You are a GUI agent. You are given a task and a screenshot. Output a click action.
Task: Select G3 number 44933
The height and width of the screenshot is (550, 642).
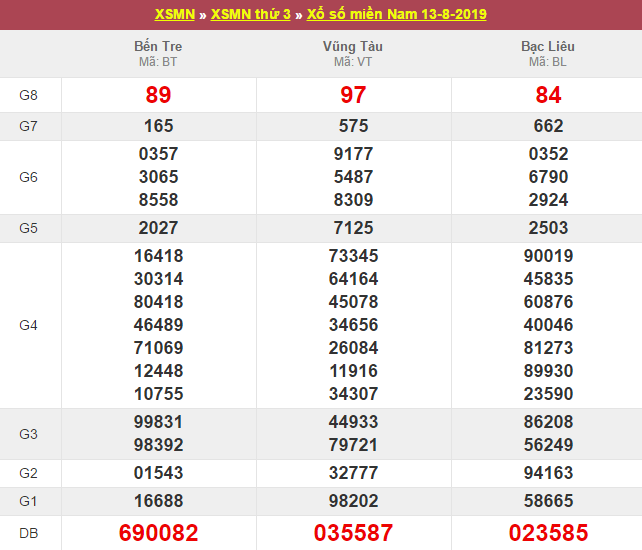tap(353, 422)
